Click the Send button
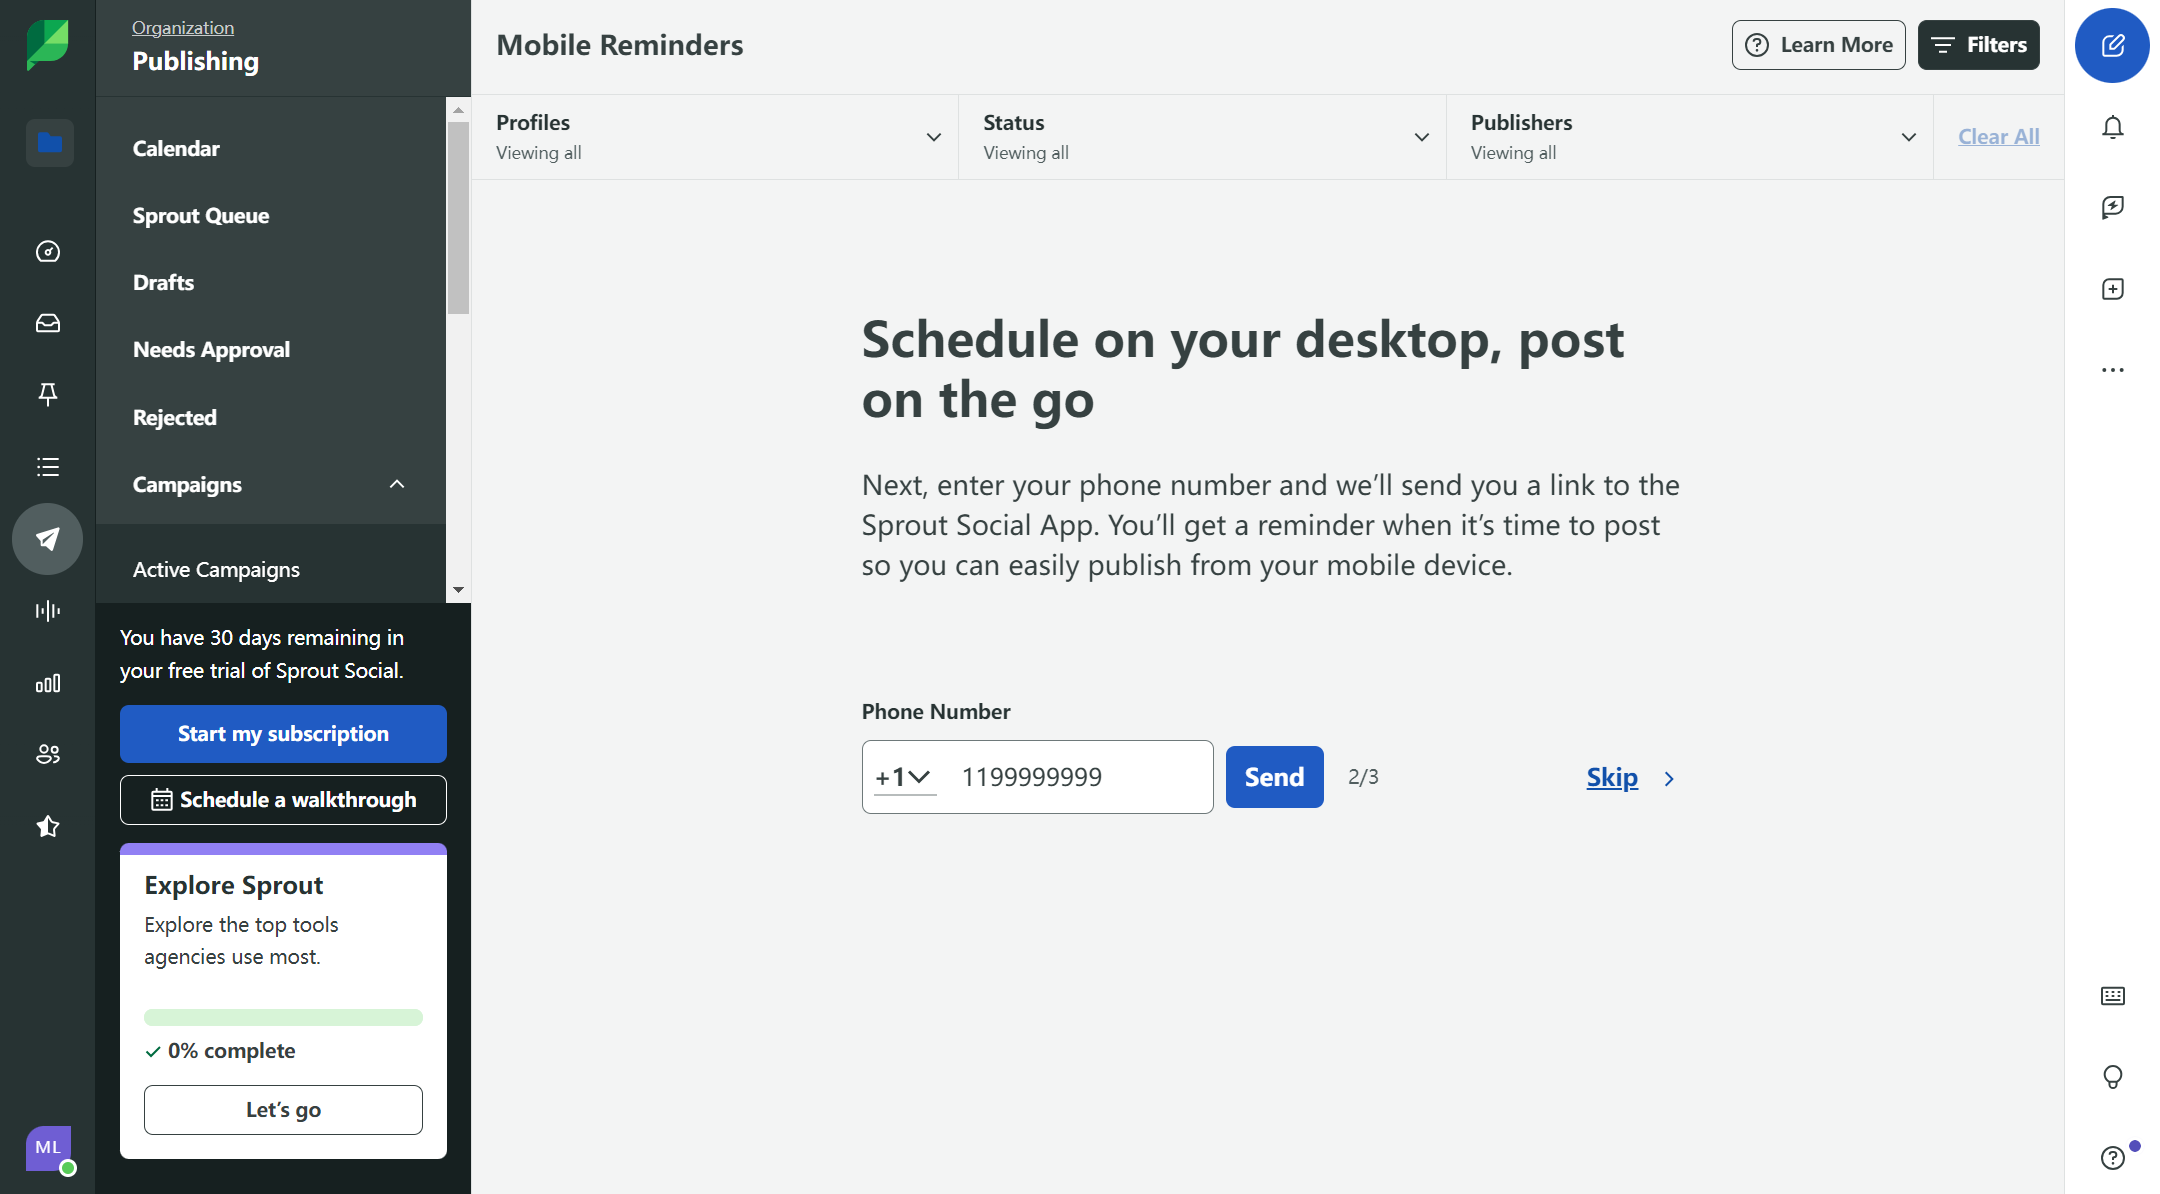Image resolution: width=2160 pixels, height=1194 pixels. coord(1274,777)
